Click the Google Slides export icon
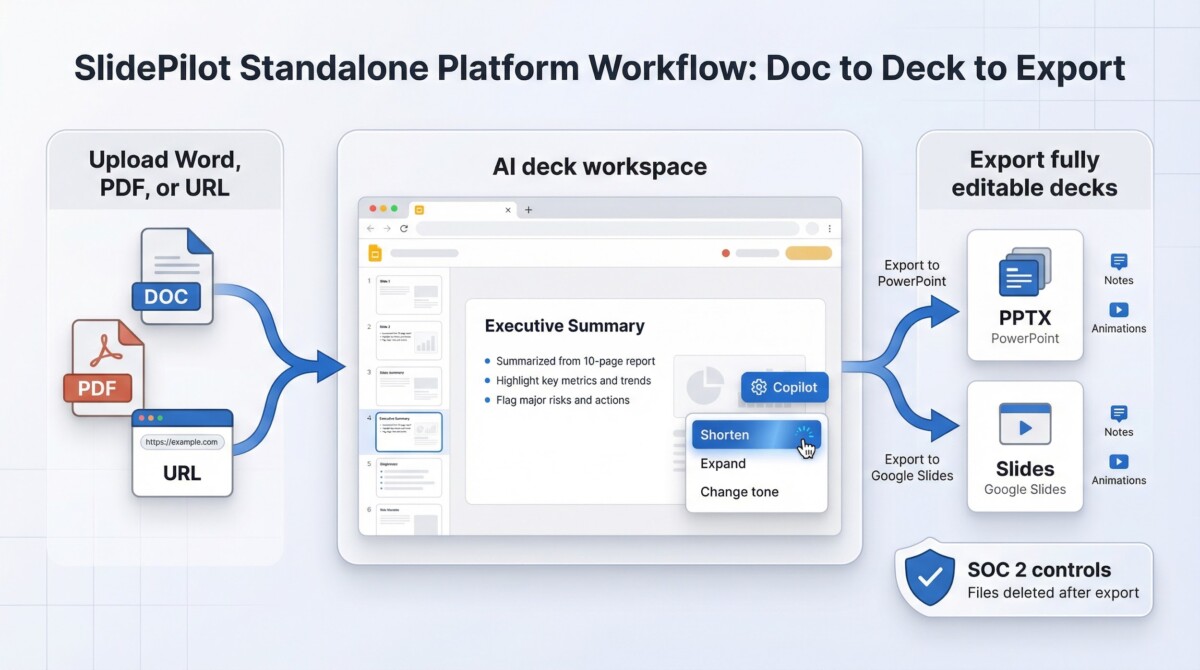This screenshot has width=1200, height=670. [1025, 424]
